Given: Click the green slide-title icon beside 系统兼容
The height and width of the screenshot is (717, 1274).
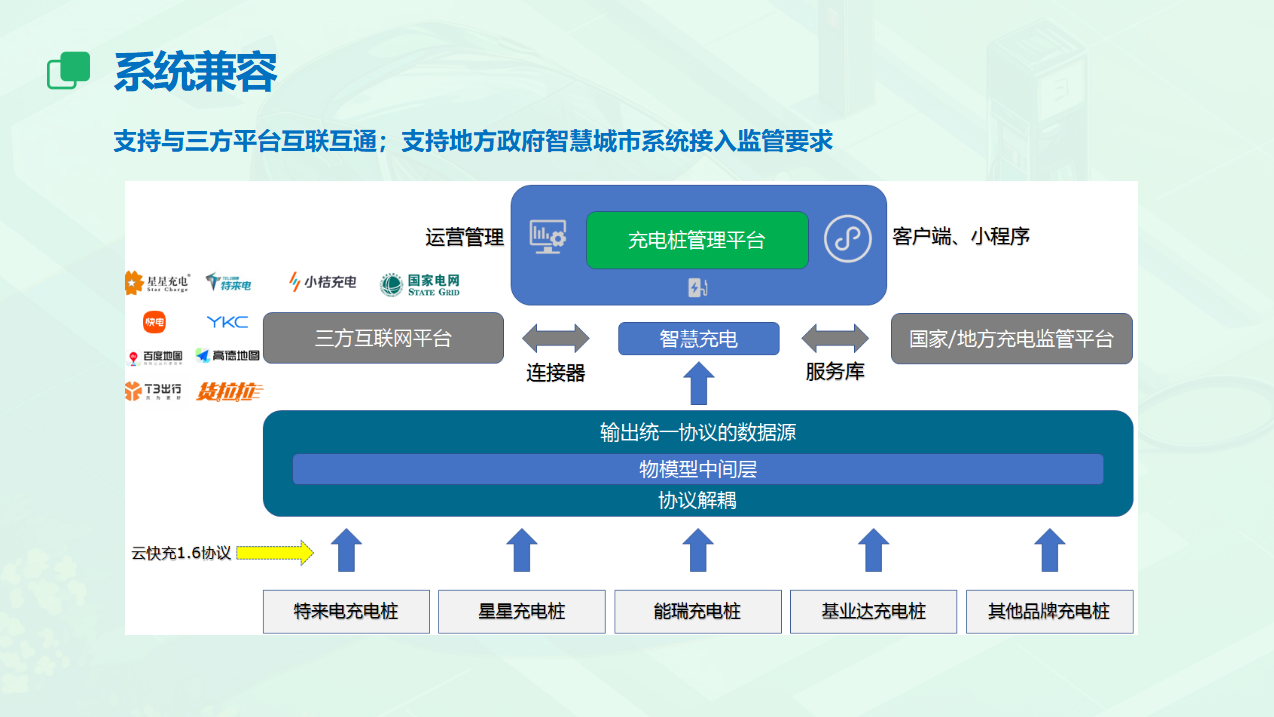Looking at the screenshot, I should (69, 70).
